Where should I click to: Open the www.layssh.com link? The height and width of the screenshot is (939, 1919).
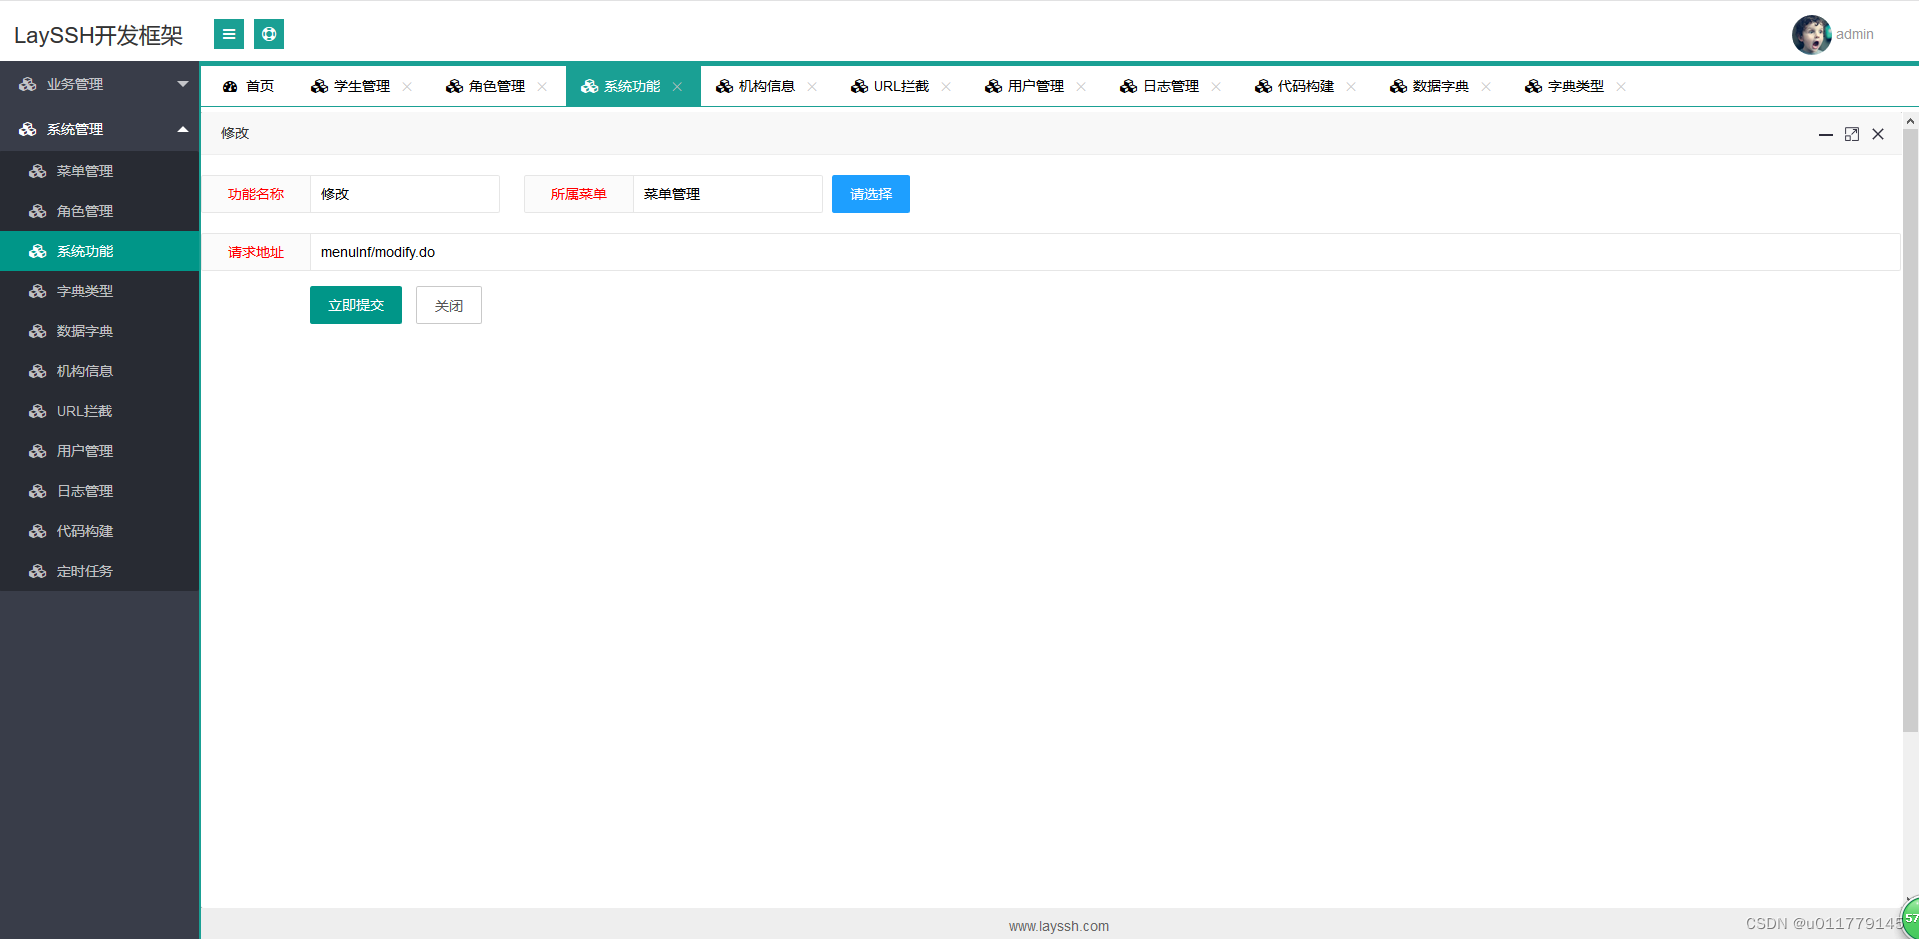point(1058,926)
